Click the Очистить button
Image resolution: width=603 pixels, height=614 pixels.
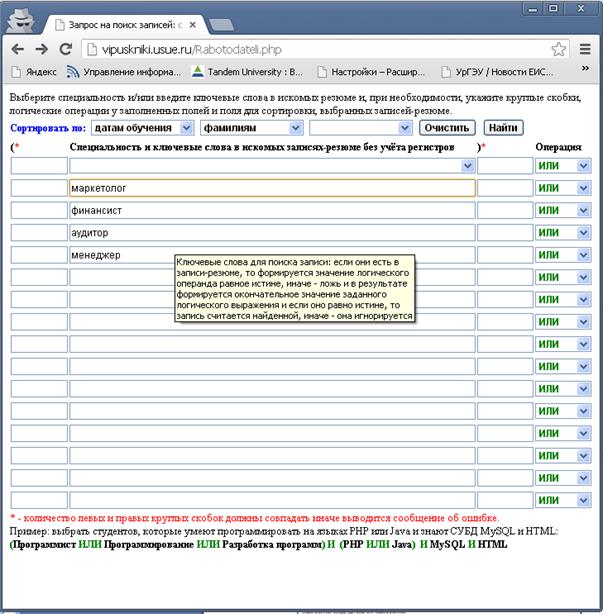[x=447, y=128]
